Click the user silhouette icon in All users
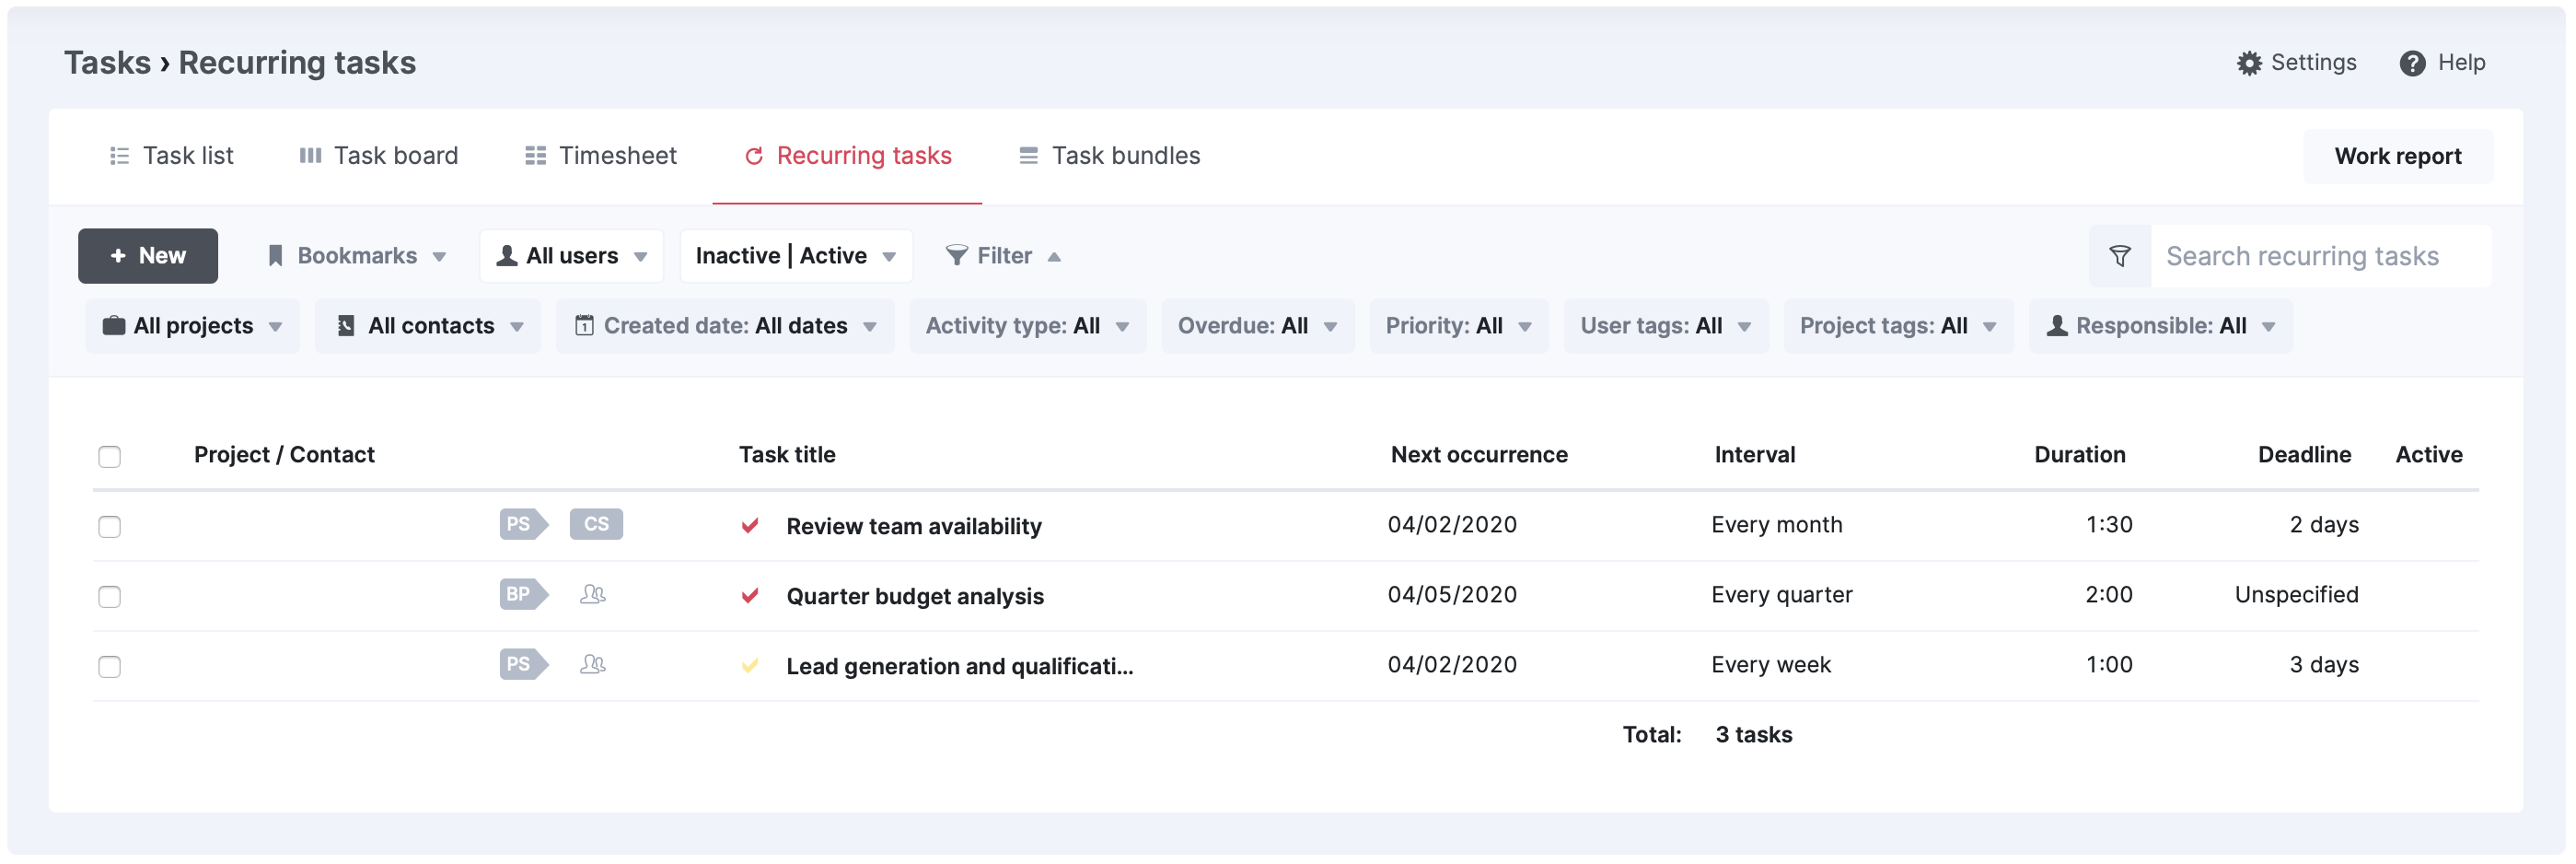This screenshot has width=2576, height=864. [x=507, y=256]
